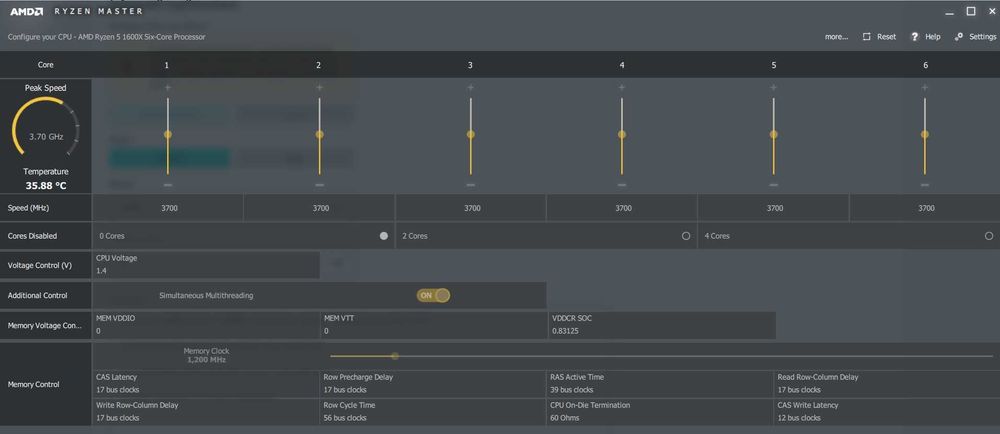Click the minus icon below Core 2 slider
The height and width of the screenshot is (434, 1000).
[320, 185]
